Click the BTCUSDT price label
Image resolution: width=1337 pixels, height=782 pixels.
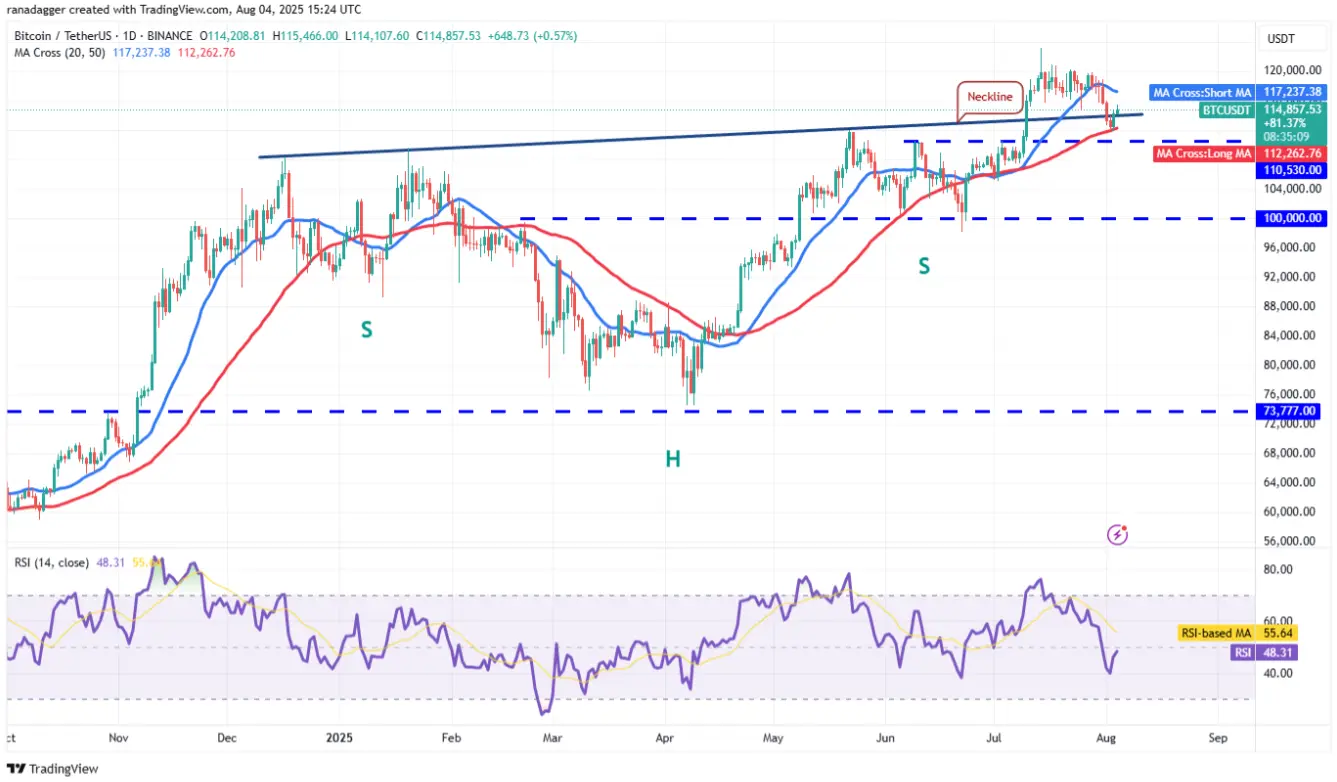click(x=1225, y=110)
